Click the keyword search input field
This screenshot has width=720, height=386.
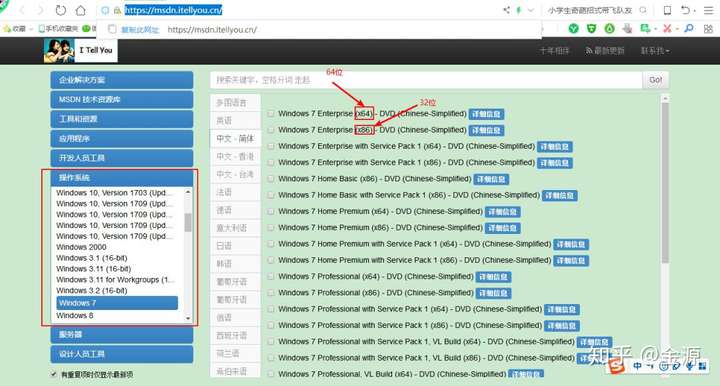(x=426, y=80)
